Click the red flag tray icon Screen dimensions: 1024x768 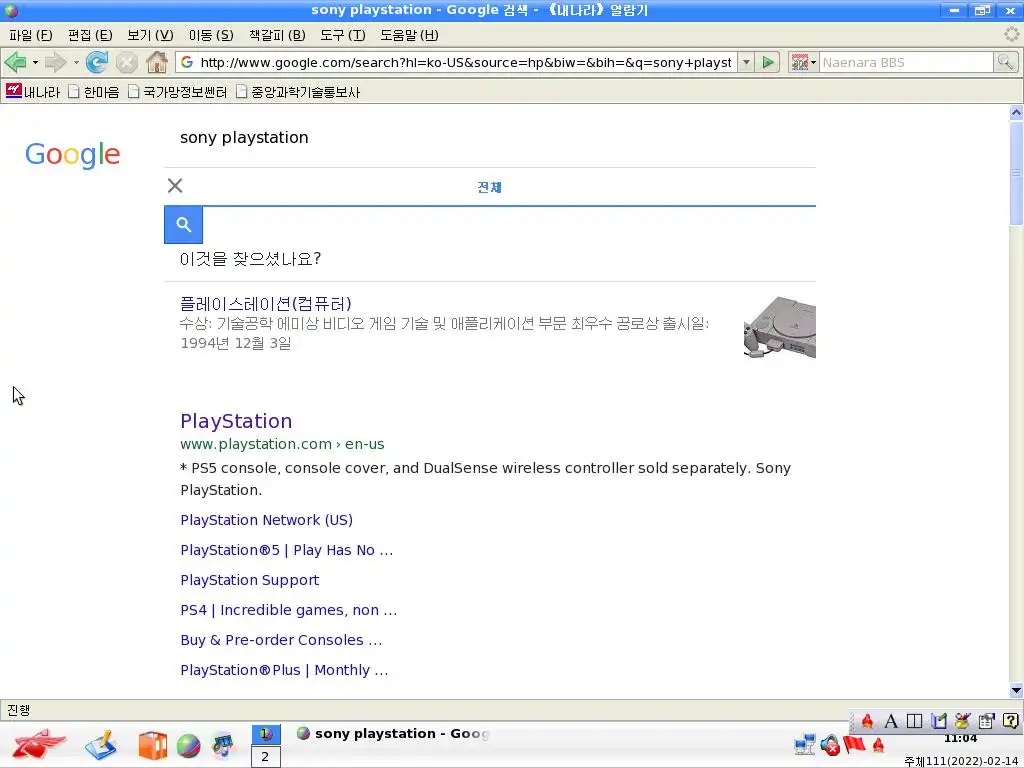pos(854,744)
